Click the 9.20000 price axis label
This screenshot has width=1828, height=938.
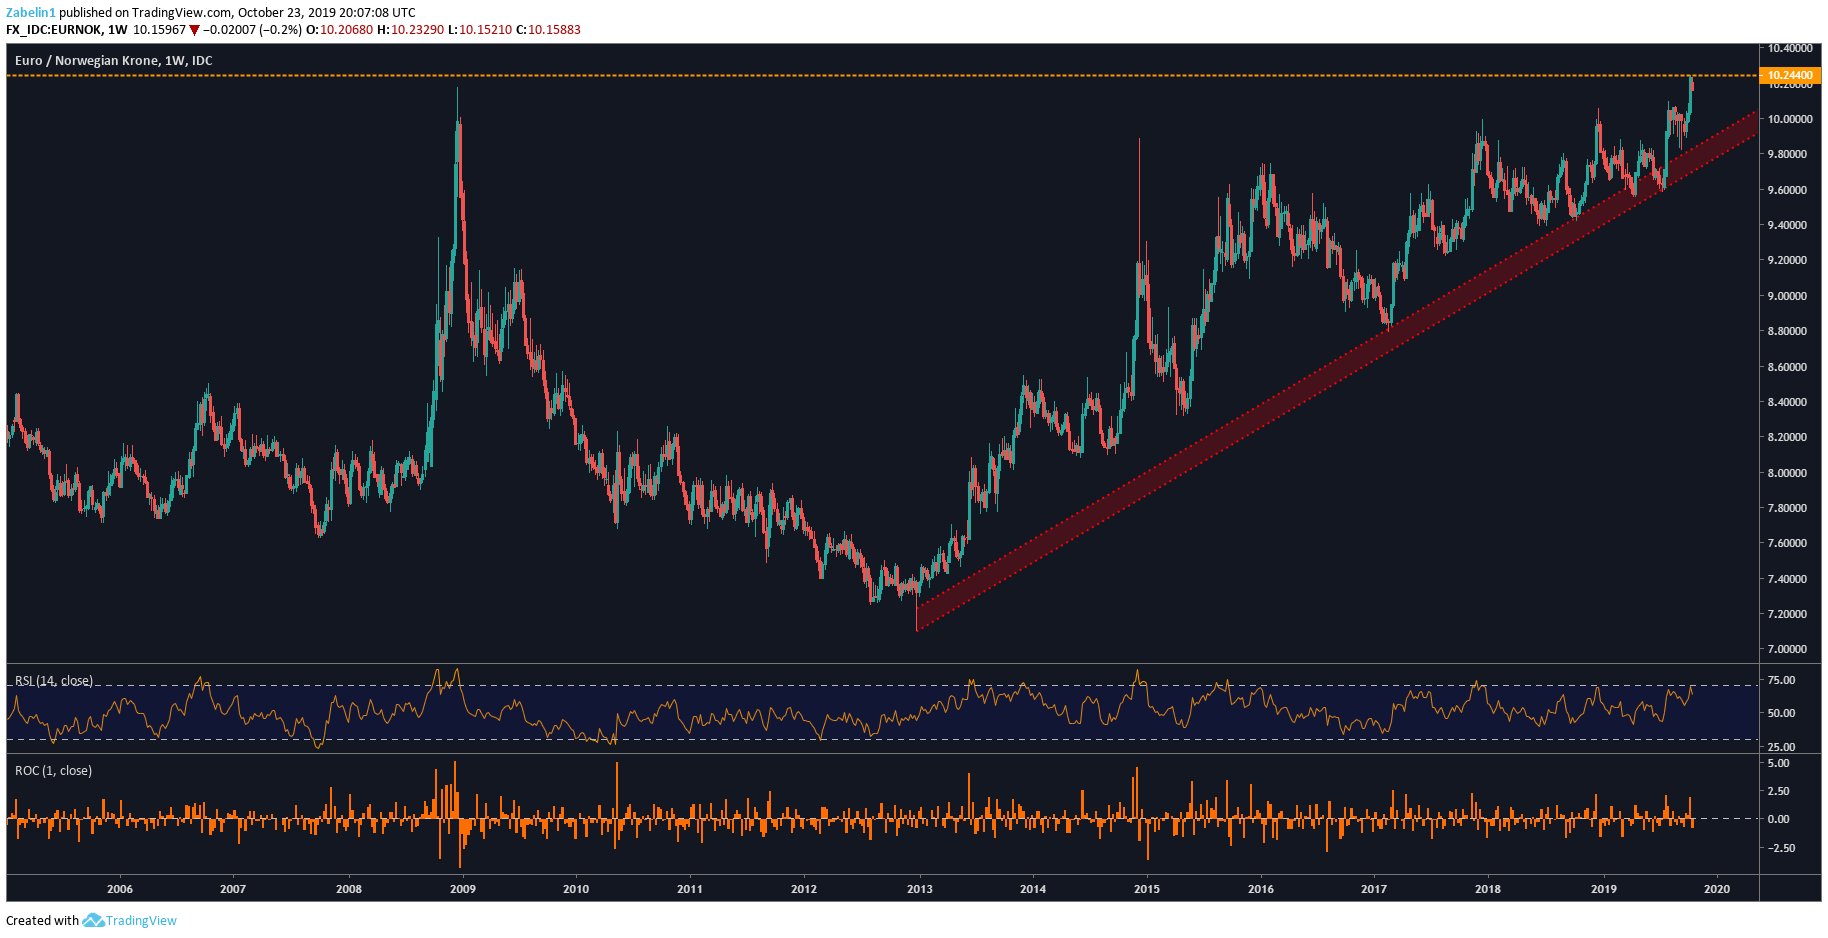[1787, 260]
